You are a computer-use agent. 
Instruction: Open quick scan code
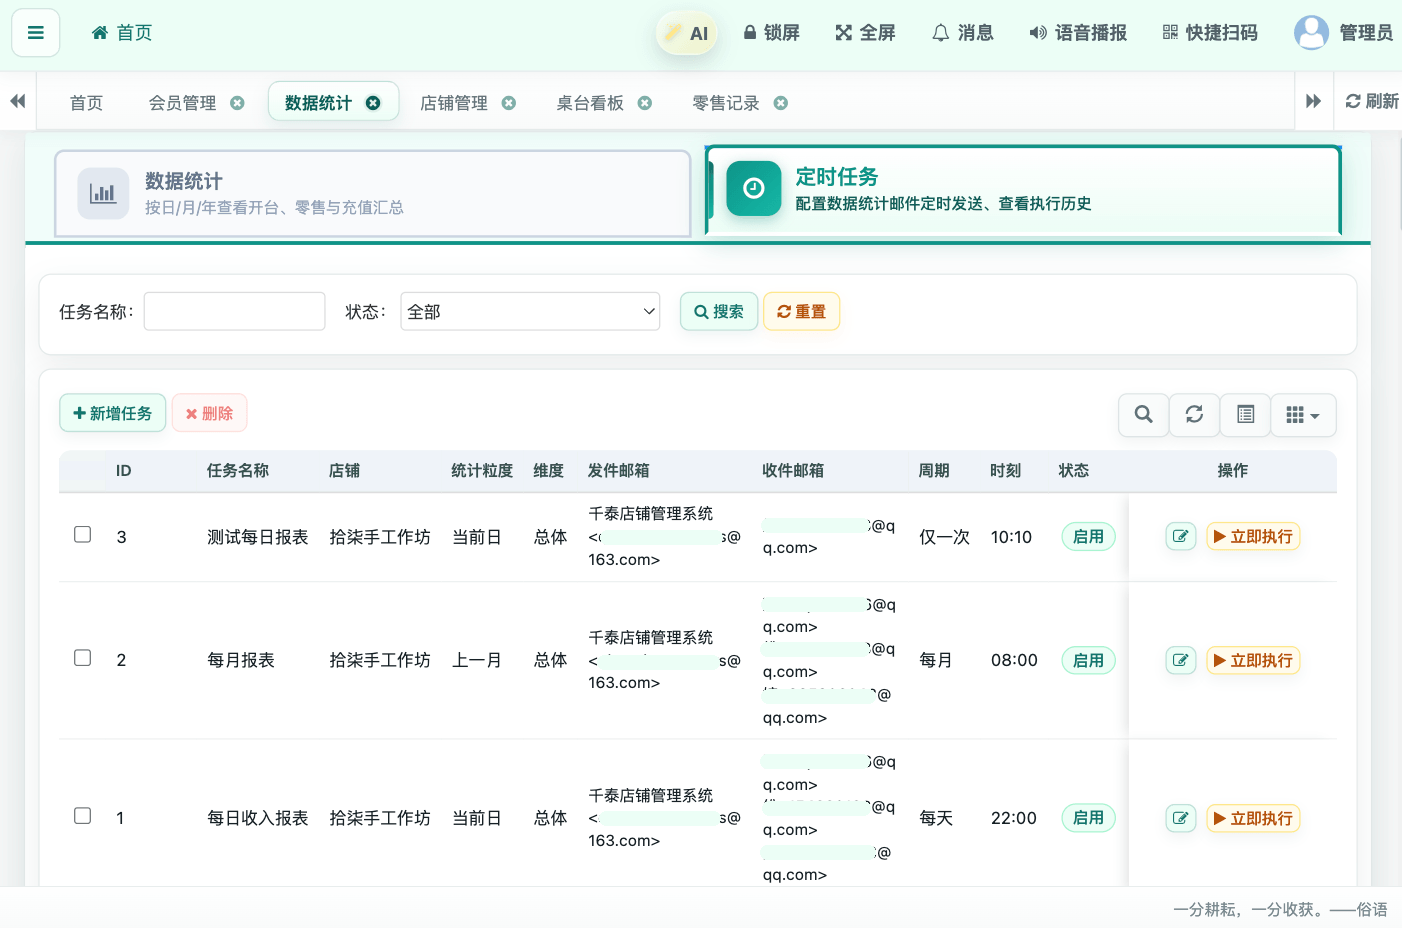[x=1210, y=33]
